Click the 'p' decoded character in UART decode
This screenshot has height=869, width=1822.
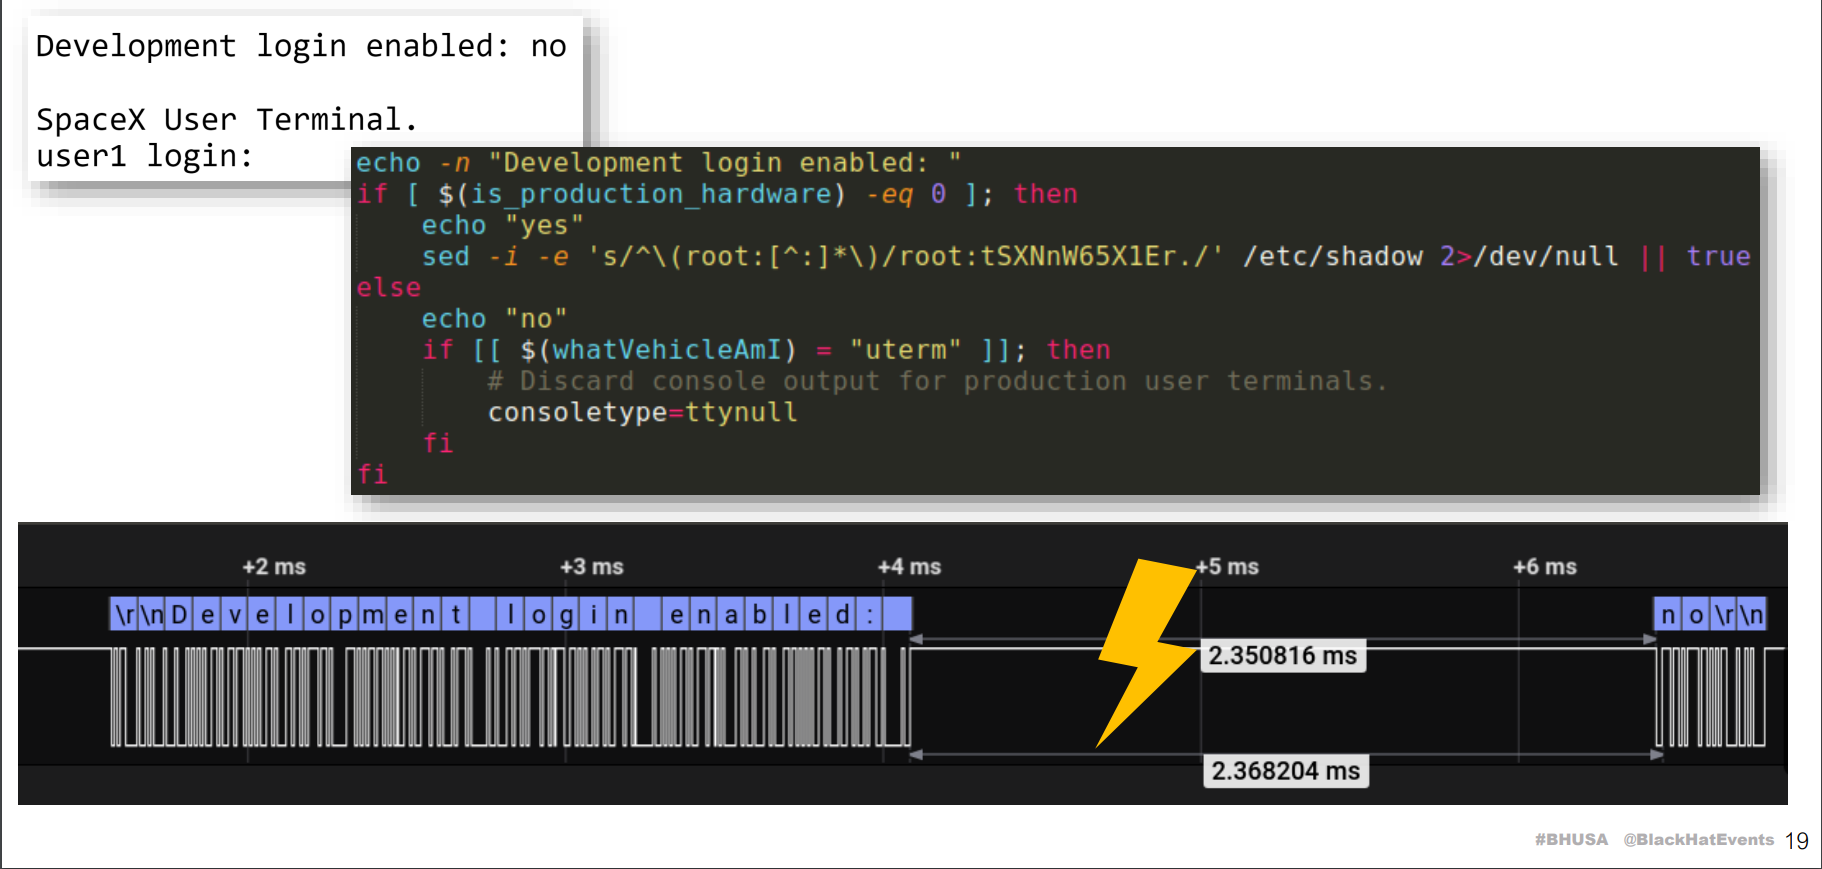(x=345, y=614)
